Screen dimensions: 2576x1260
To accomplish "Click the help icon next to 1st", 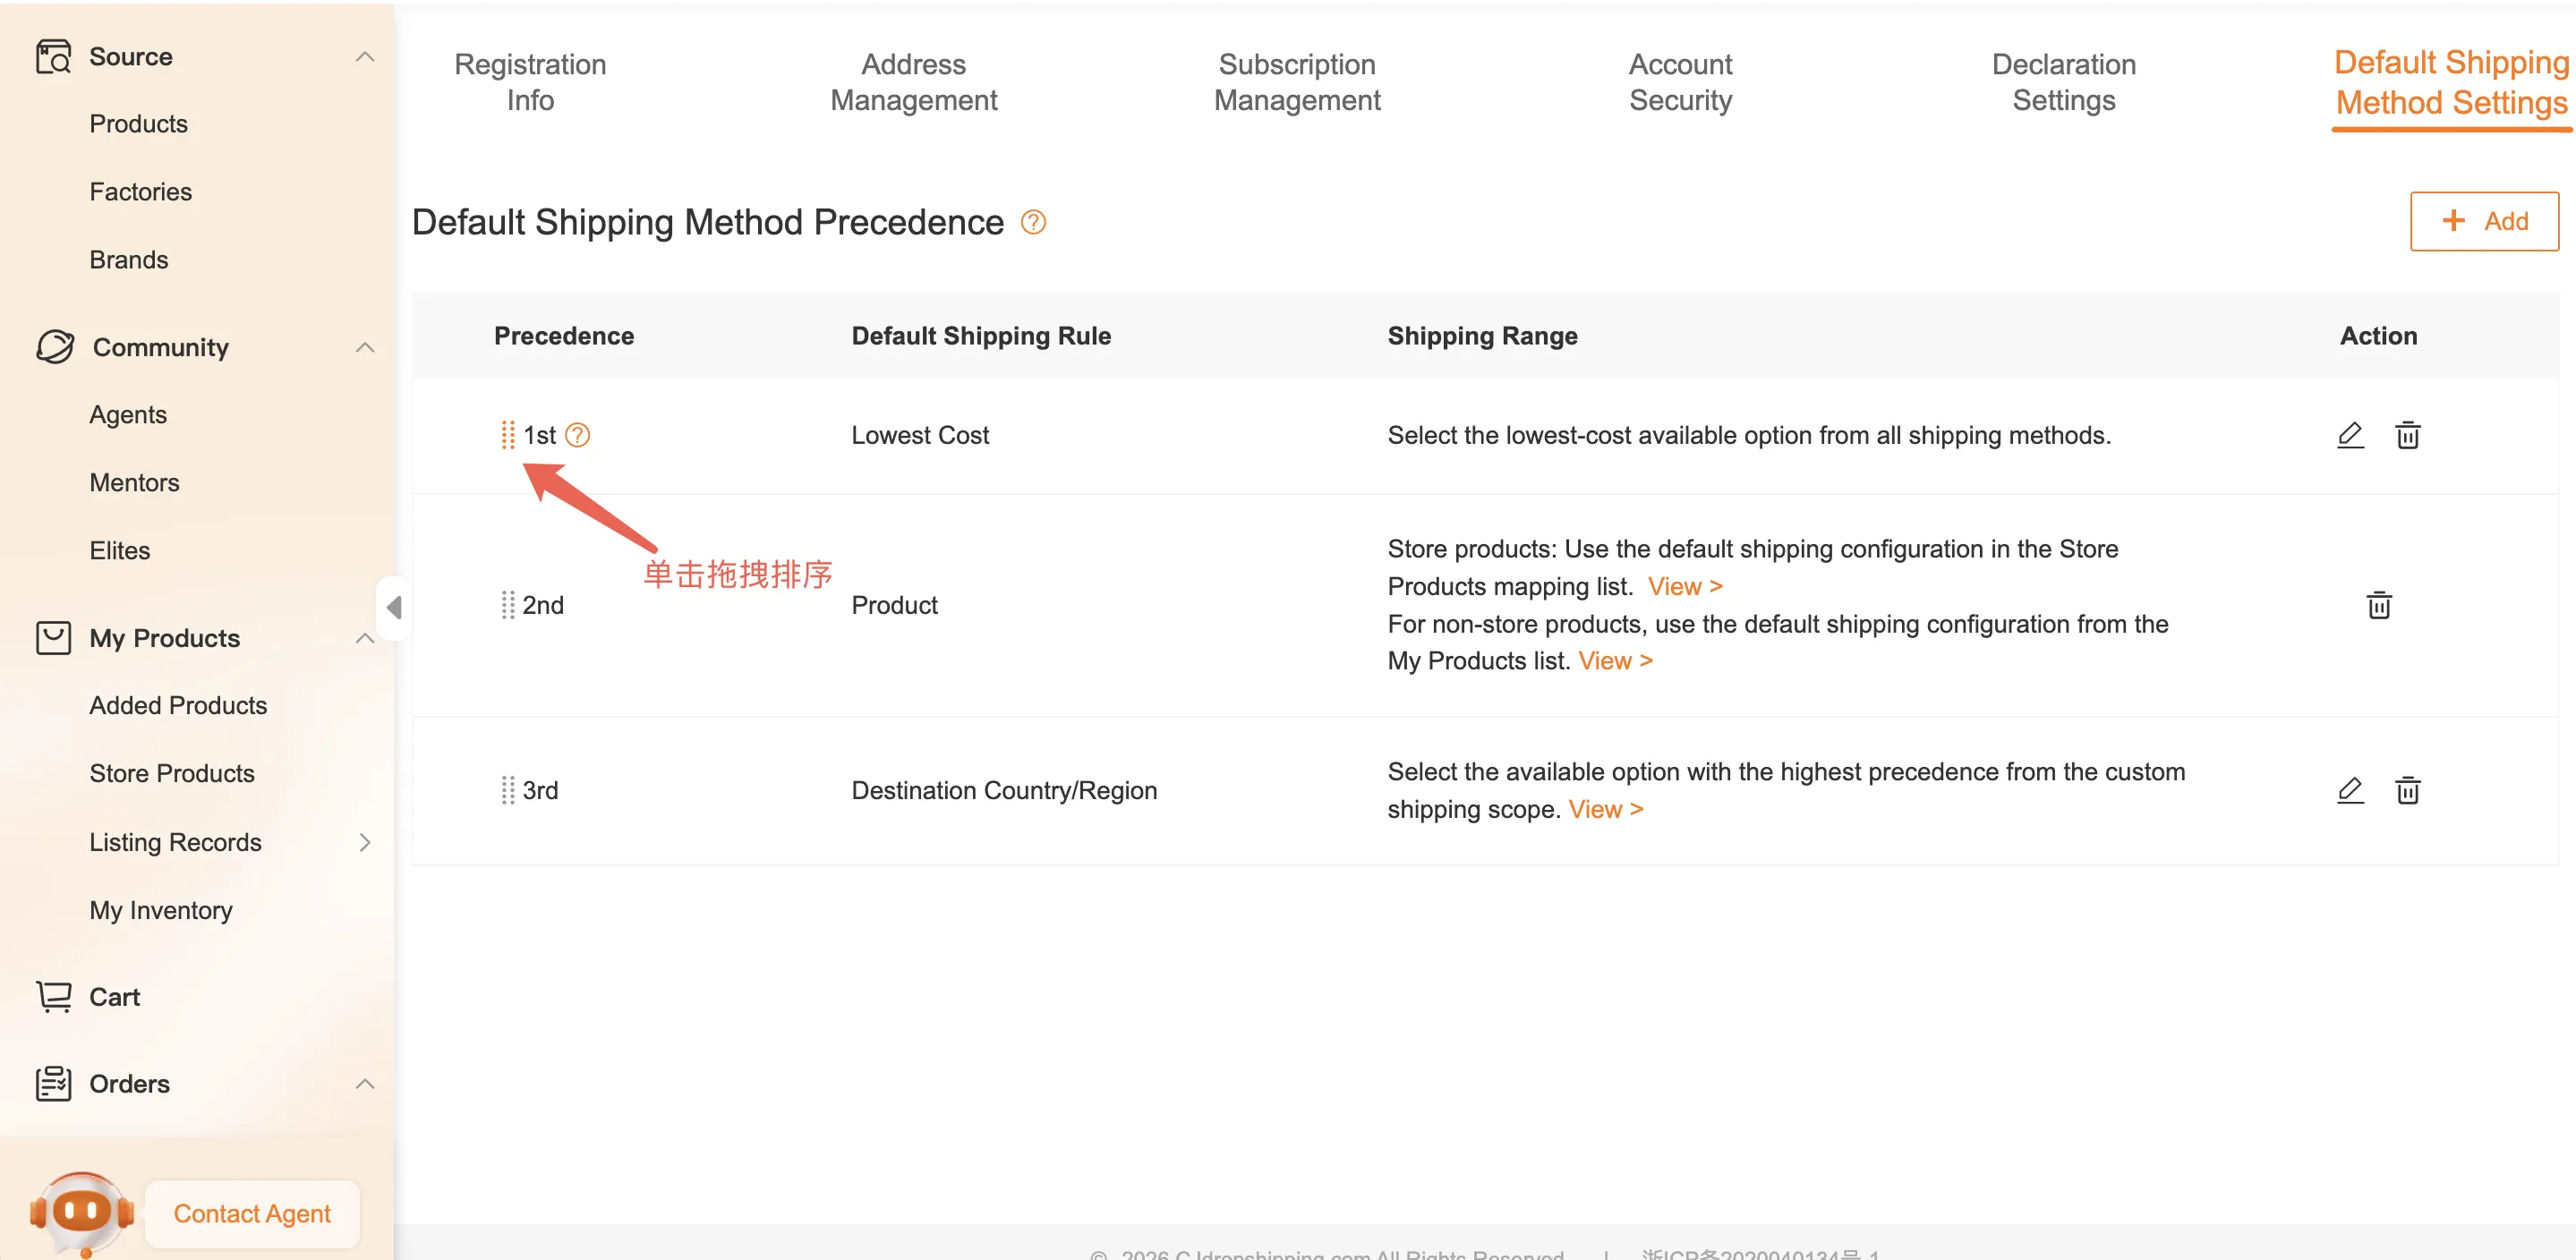I will 577,435.
